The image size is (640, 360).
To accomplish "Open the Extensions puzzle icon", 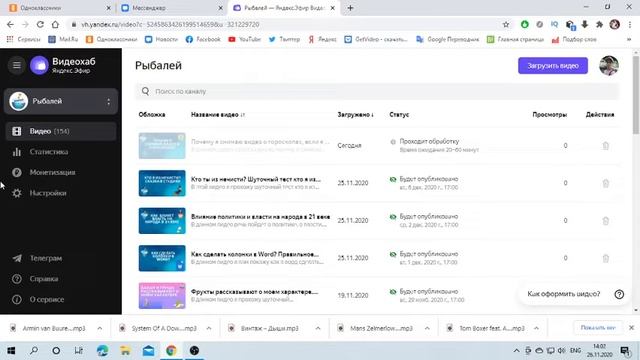I will [x=599, y=24].
